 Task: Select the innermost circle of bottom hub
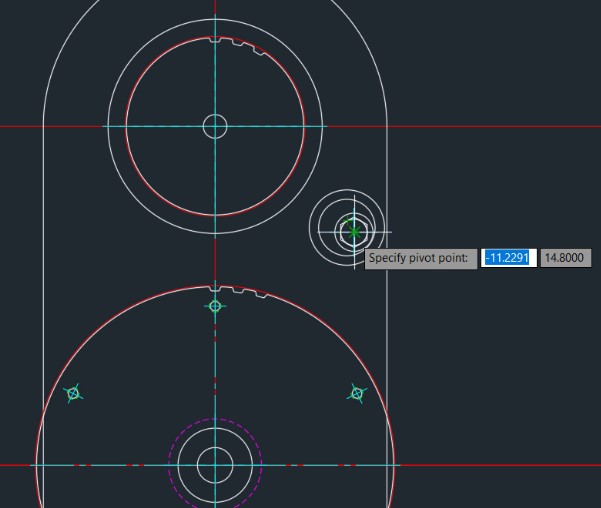[x=215, y=465]
